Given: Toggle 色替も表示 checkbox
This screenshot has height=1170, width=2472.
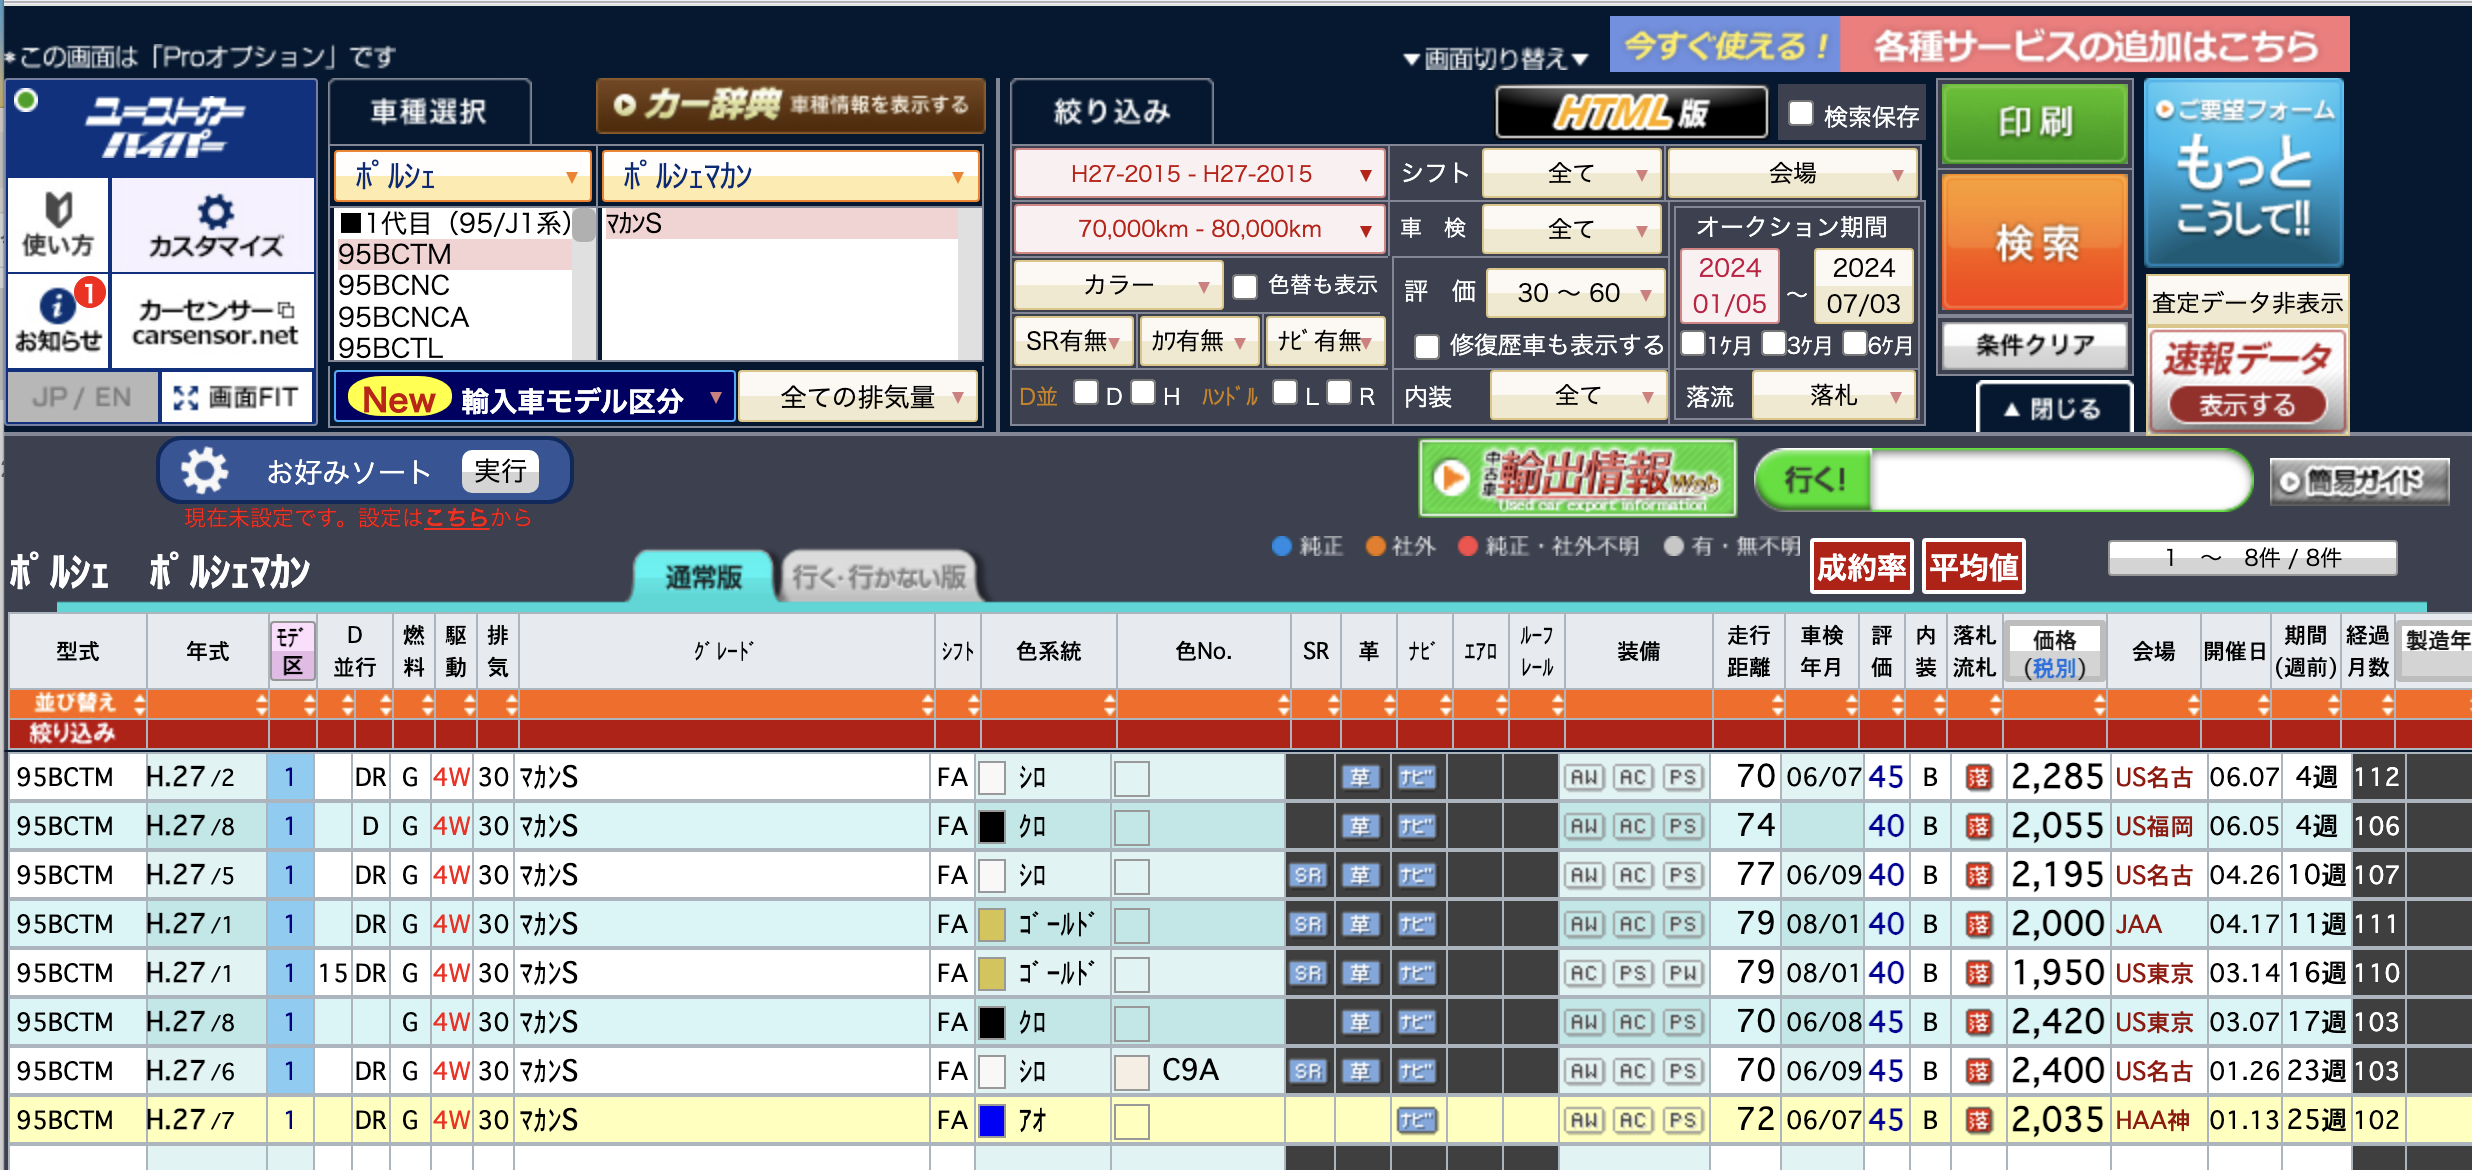Looking at the screenshot, I should (1245, 287).
